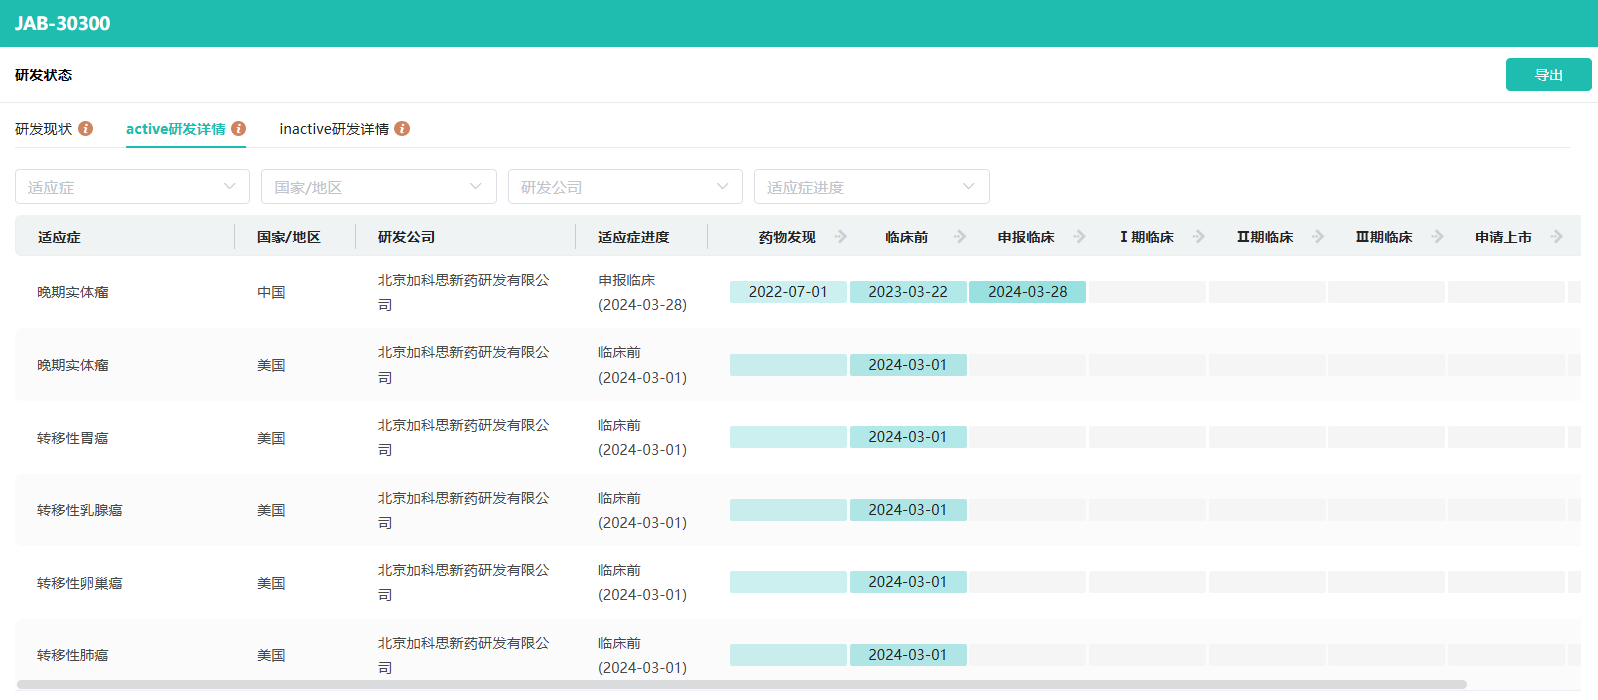The height and width of the screenshot is (700, 1598).
Task: Expand the 适应症进度 filter dropdown
Action: [x=871, y=187]
